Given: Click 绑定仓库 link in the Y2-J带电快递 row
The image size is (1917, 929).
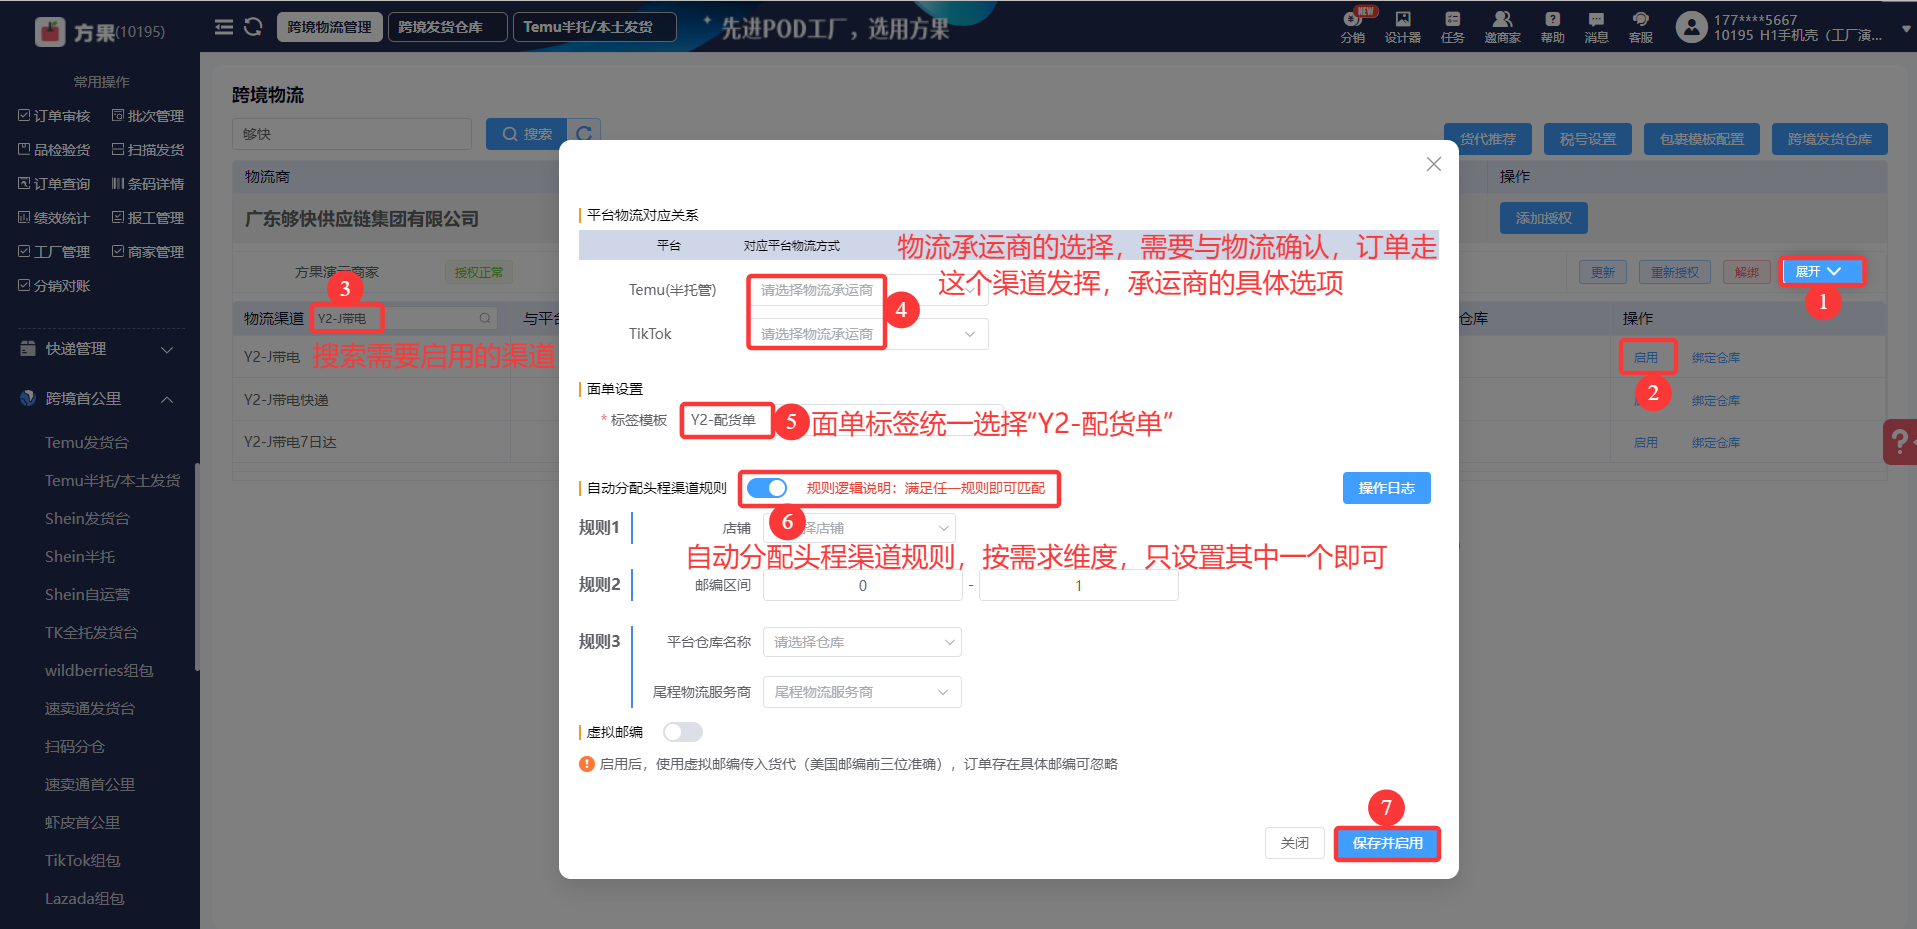Looking at the screenshot, I should tap(1716, 400).
